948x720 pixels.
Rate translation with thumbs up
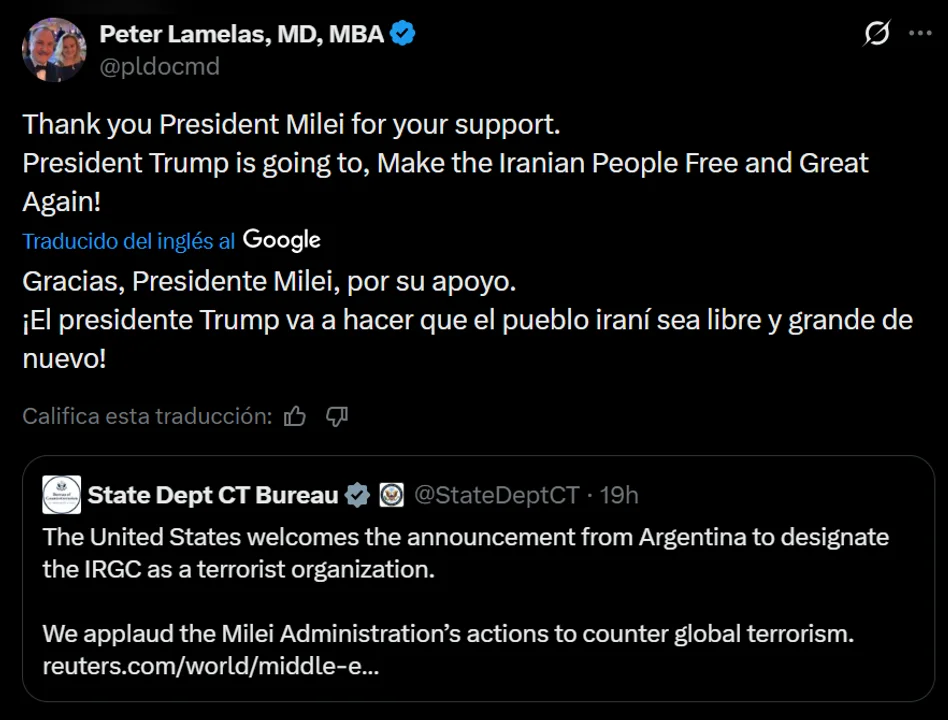(295, 416)
